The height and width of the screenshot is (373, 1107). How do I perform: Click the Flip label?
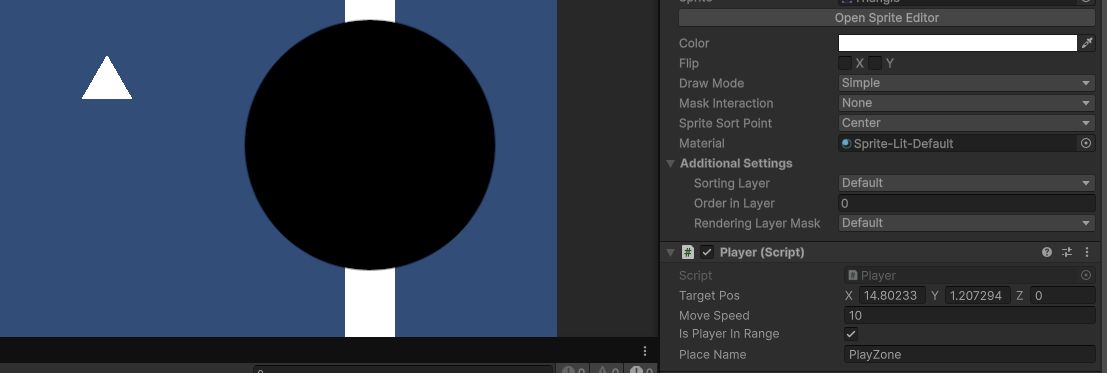[688, 63]
